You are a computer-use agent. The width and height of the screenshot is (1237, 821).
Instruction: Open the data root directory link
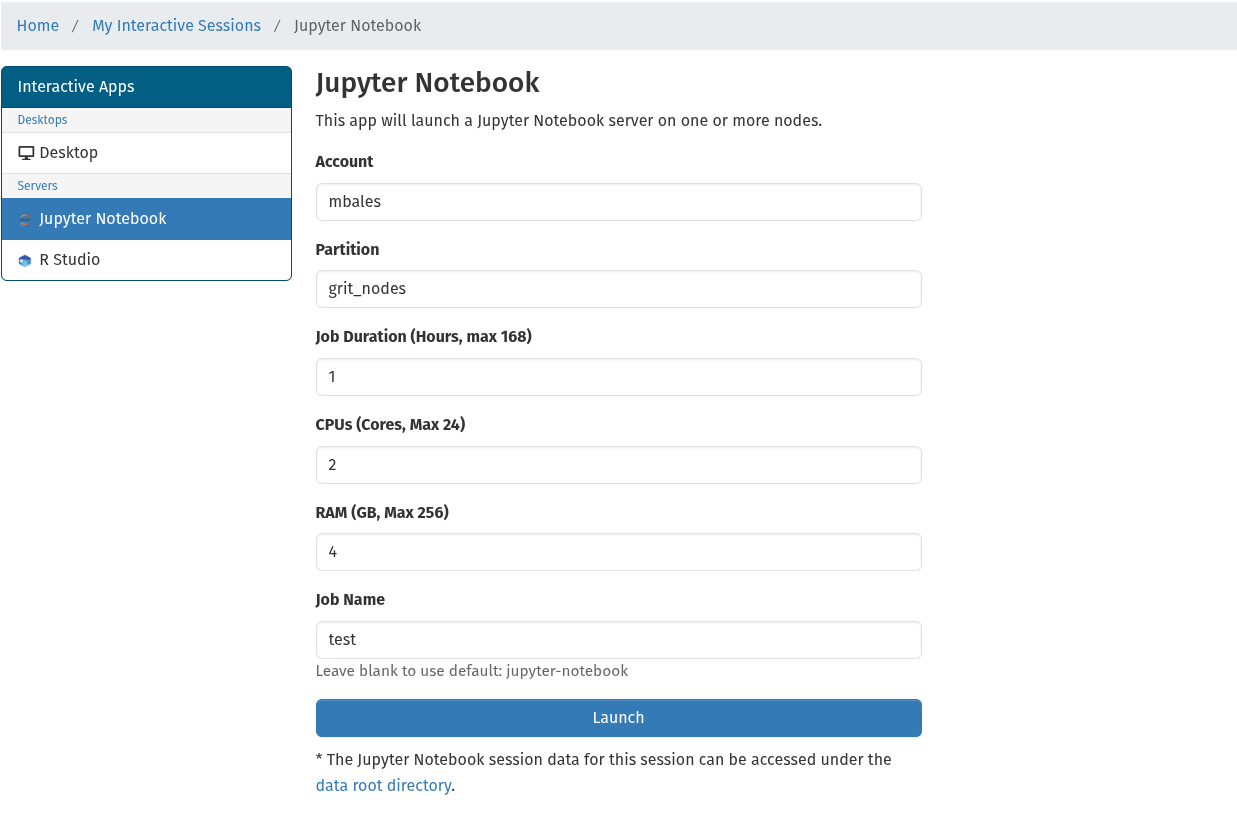tap(383, 786)
